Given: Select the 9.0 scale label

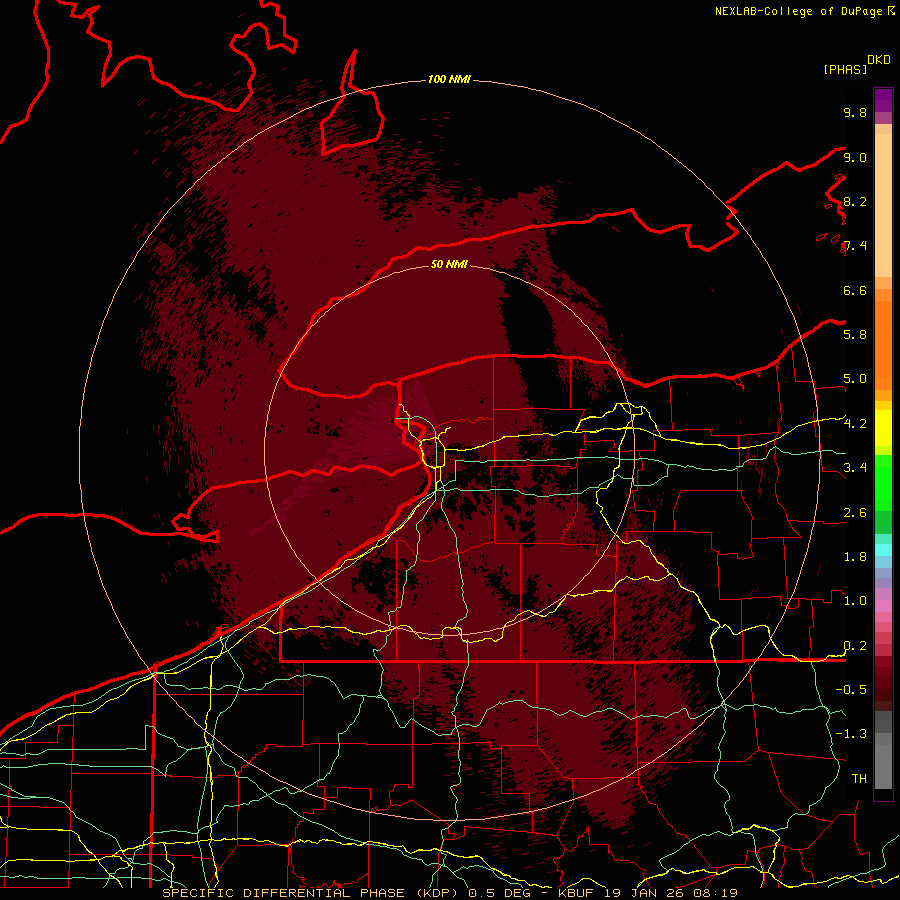Looking at the screenshot, I should pos(855,157).
